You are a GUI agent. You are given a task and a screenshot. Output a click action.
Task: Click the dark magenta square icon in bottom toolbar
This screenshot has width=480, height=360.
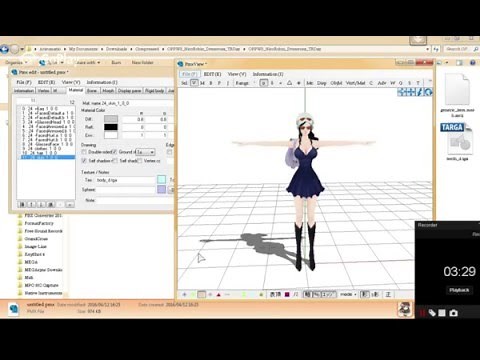pos(287,295)
